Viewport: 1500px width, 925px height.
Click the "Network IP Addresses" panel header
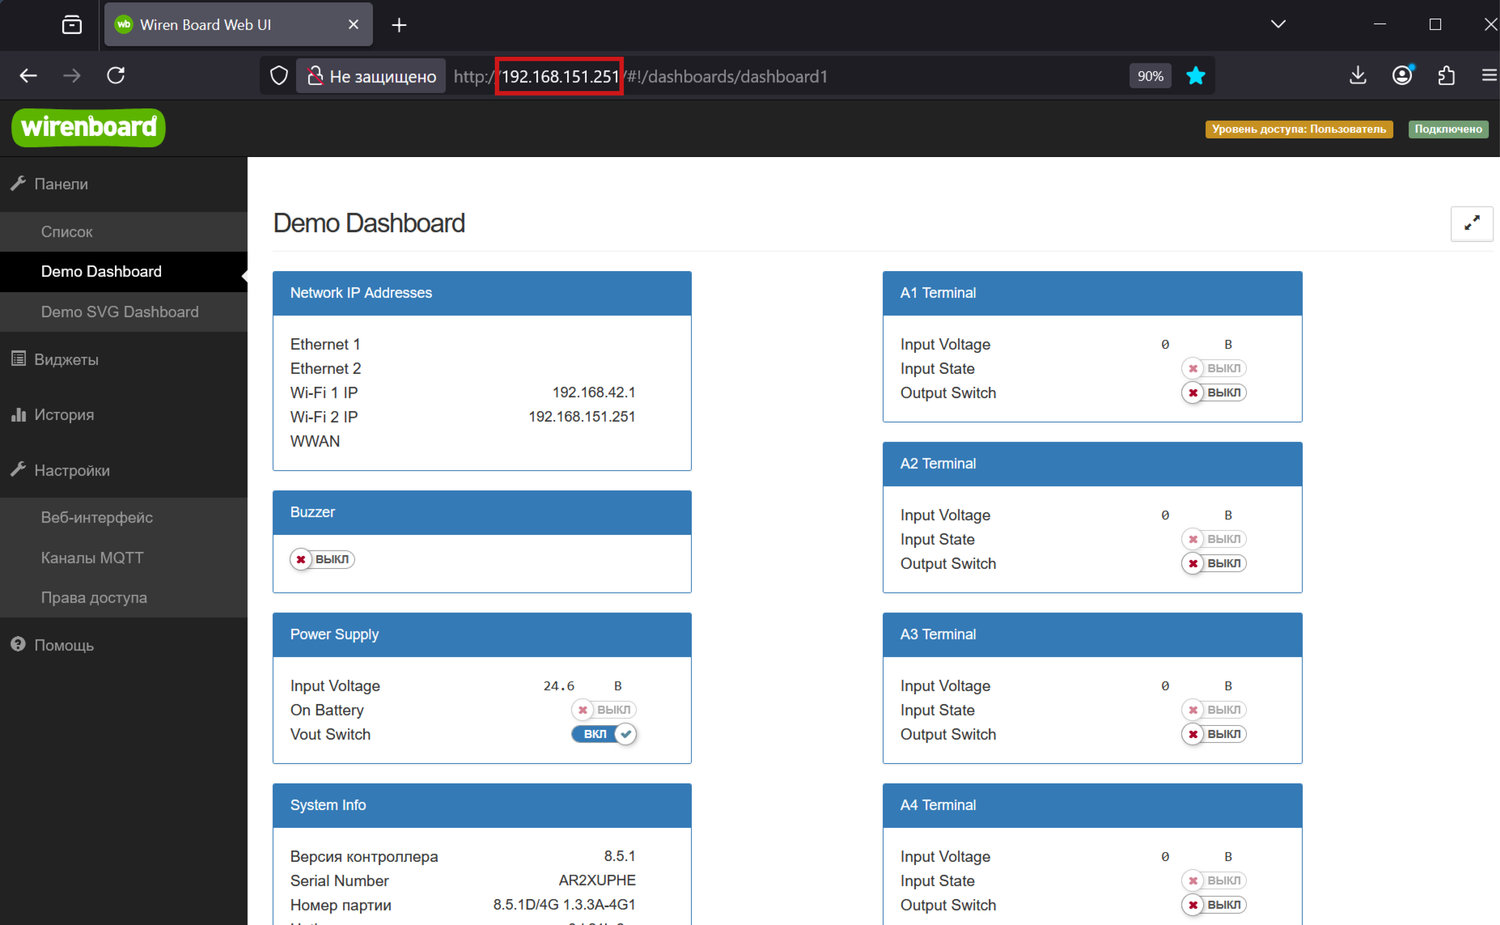(x=482, y=293)
